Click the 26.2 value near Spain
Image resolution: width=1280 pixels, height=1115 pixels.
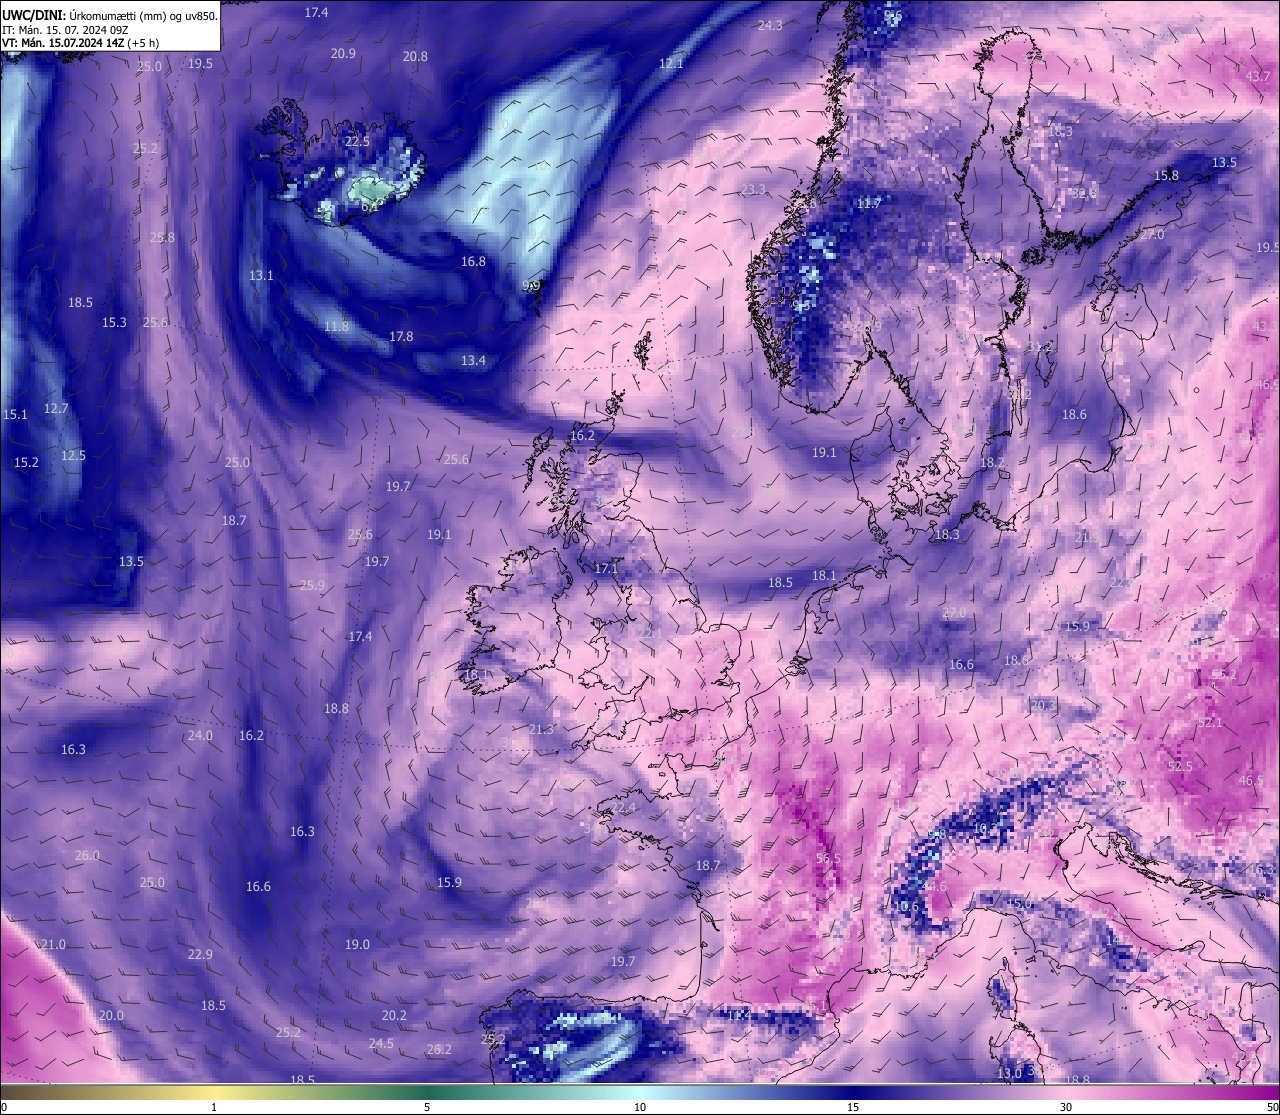pos(439,1049)
